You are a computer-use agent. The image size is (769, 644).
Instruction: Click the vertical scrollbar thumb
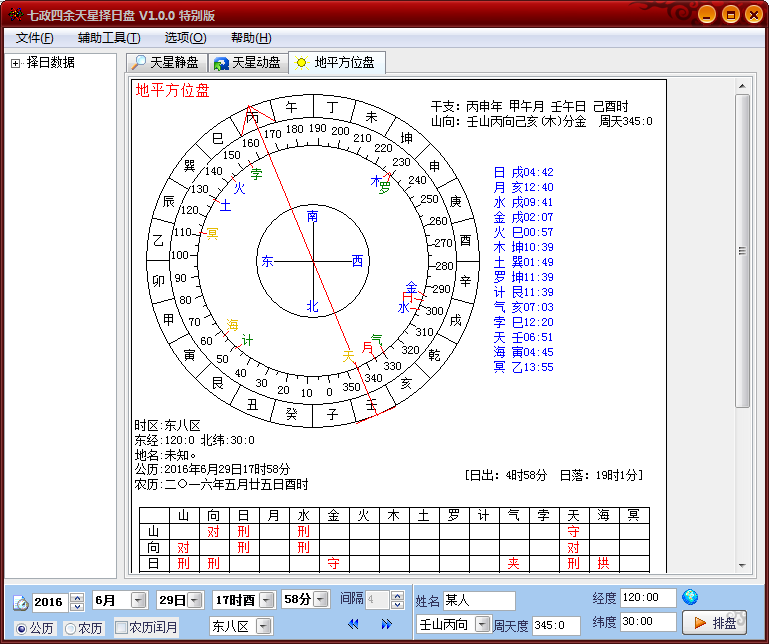pos(742,251)
